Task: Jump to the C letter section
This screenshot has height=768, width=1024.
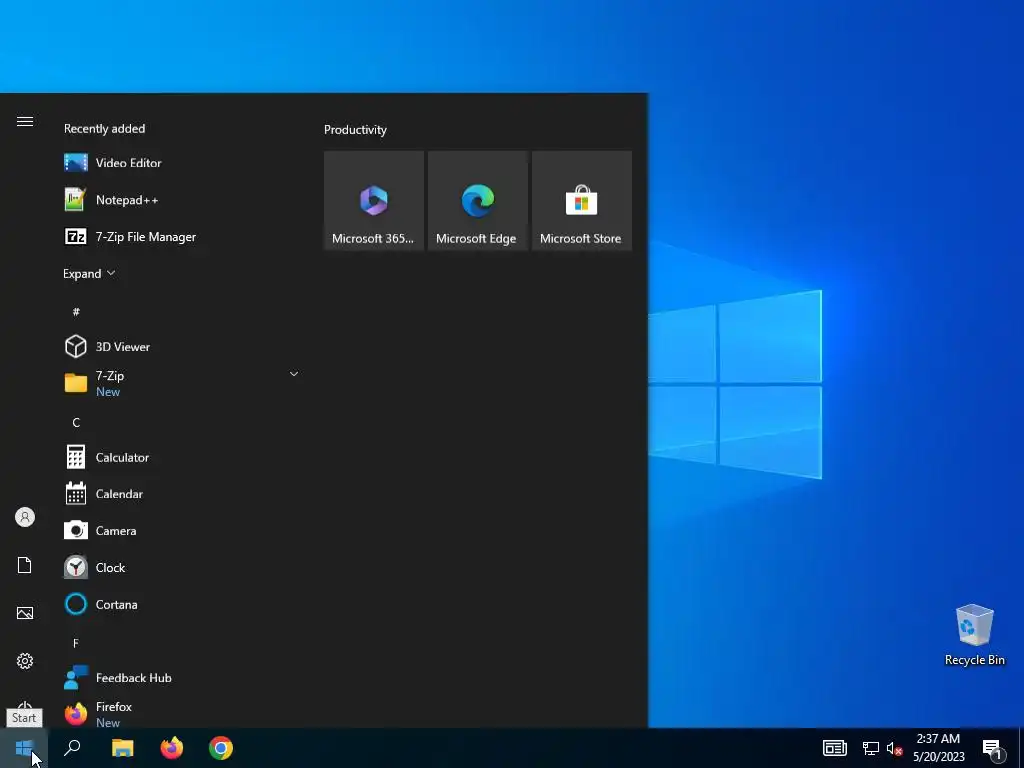Action: pyautogui.click(x=76, y=423)
